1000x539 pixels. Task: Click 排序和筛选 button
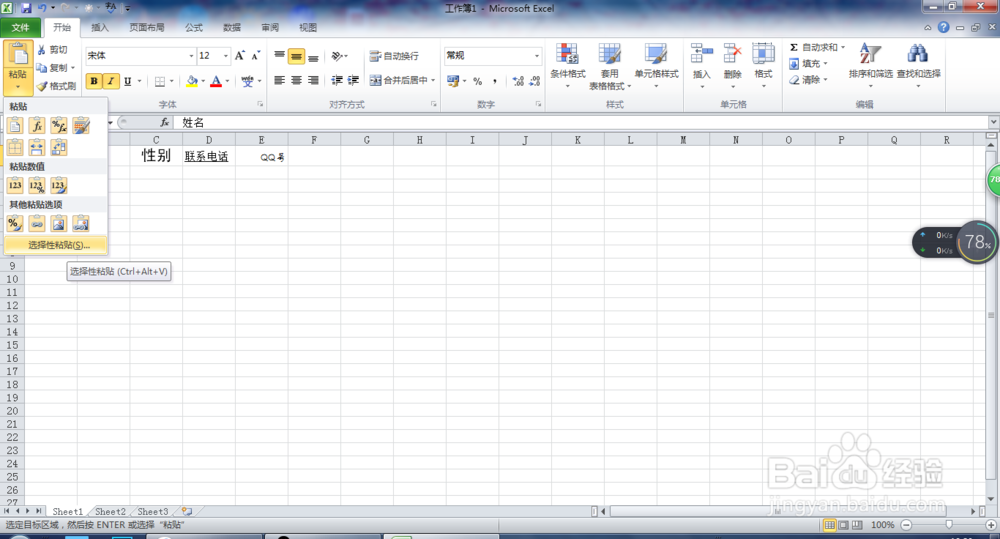point(871,66)
